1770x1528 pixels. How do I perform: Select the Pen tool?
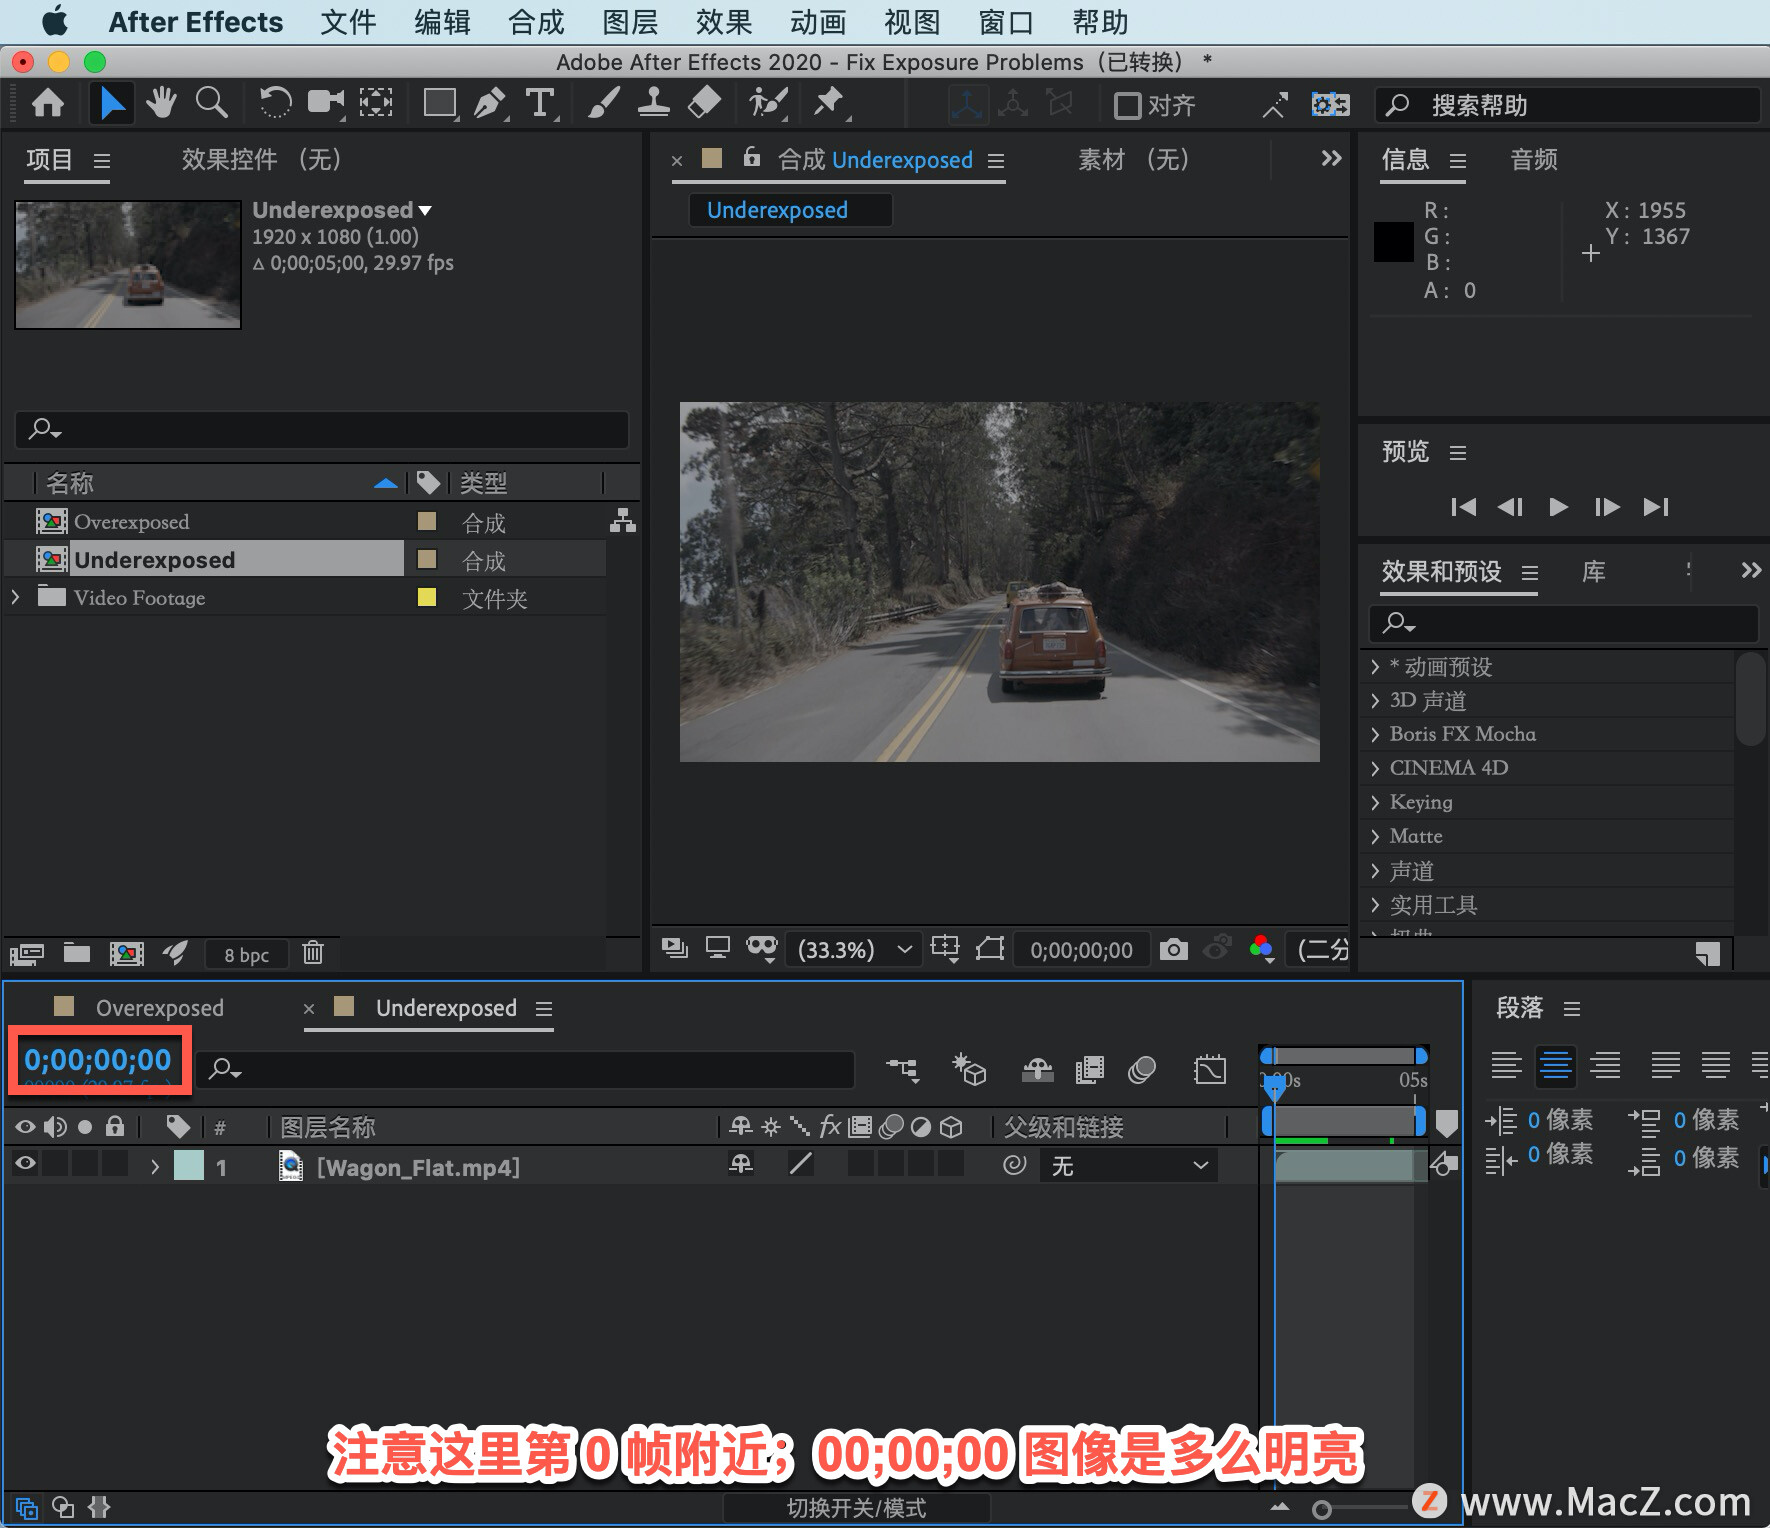click(490, 103)
